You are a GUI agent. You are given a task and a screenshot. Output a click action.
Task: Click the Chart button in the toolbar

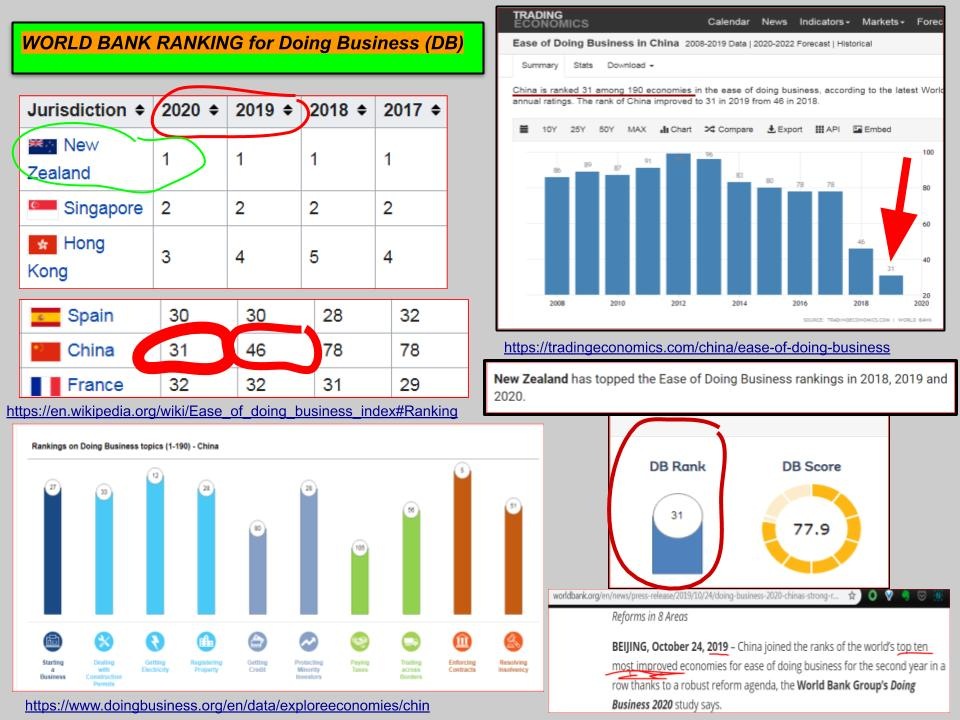pyautogui.click(x=676, y=129)
